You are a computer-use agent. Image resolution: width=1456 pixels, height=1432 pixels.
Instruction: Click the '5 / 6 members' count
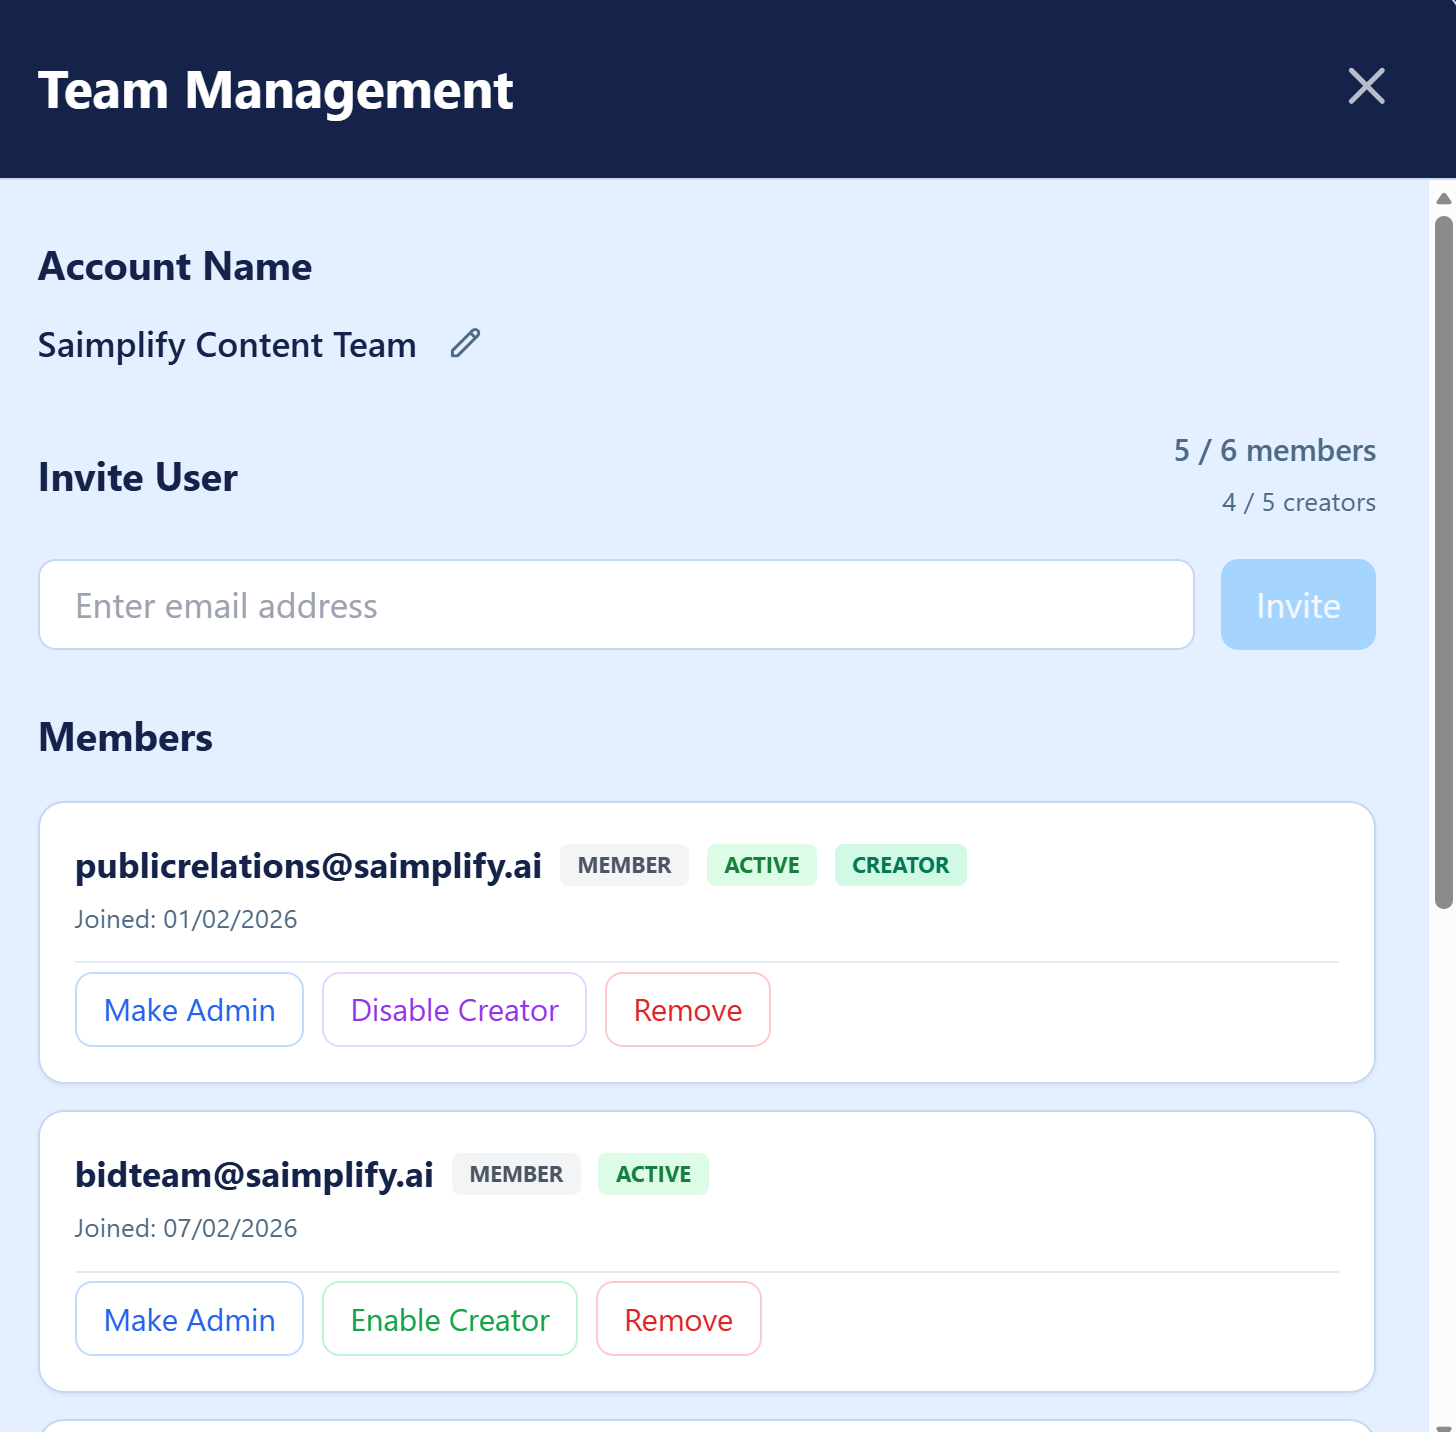coord(1275,450)
